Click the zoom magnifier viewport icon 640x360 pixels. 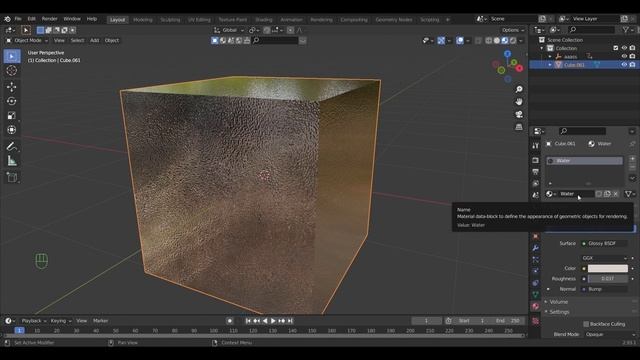[519, 89]
